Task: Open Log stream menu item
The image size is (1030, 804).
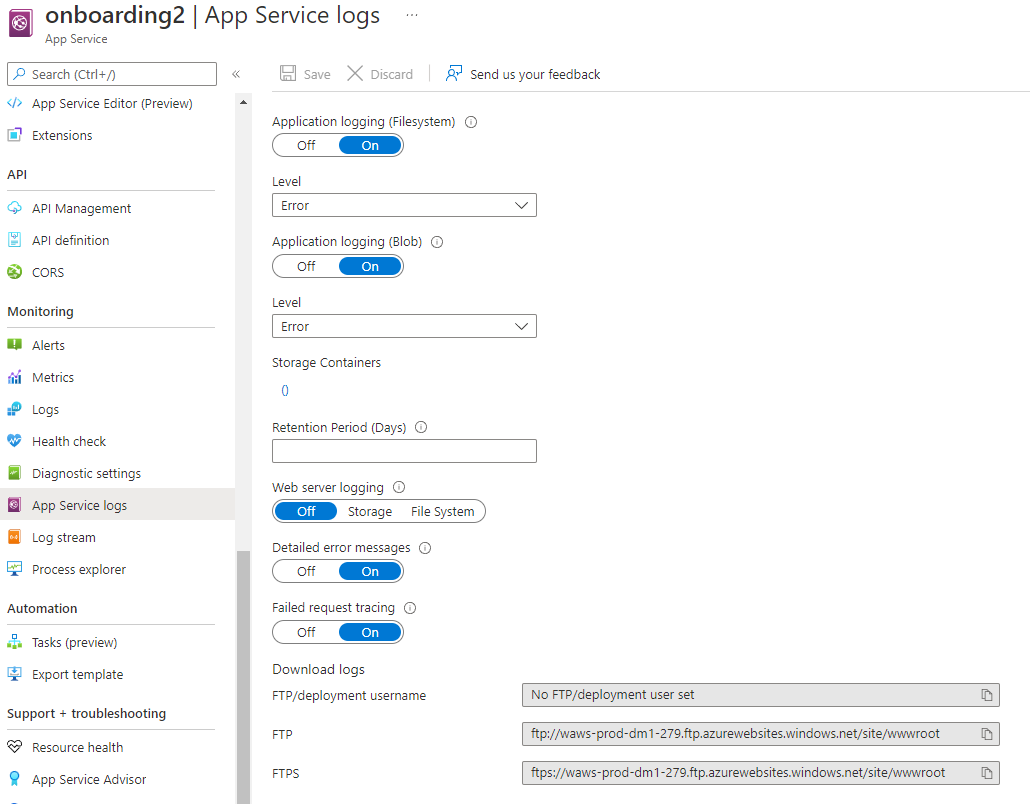Action: (64, 537)
